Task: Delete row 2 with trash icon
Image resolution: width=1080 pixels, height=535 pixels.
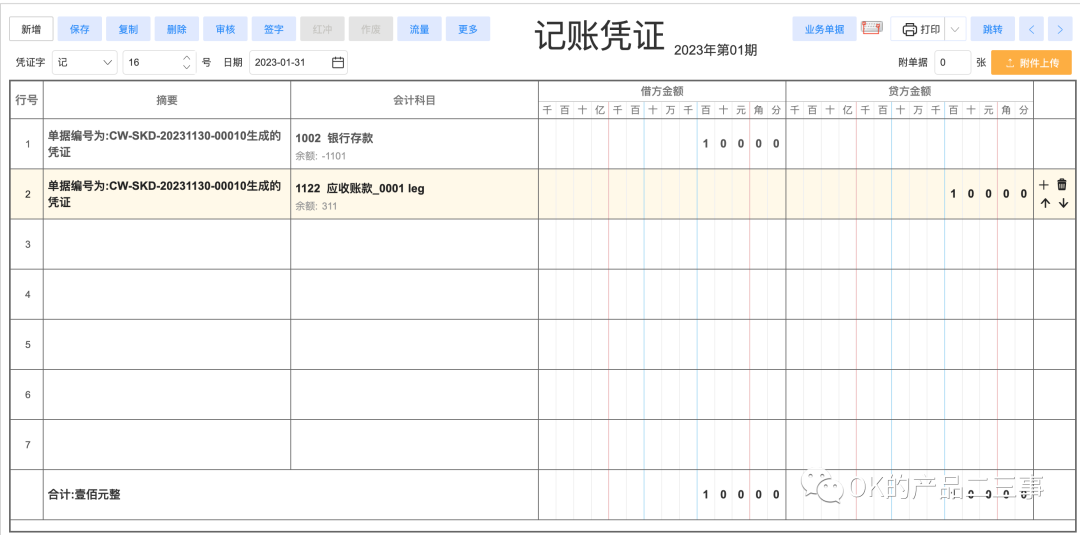Action: pos(1062,185)
